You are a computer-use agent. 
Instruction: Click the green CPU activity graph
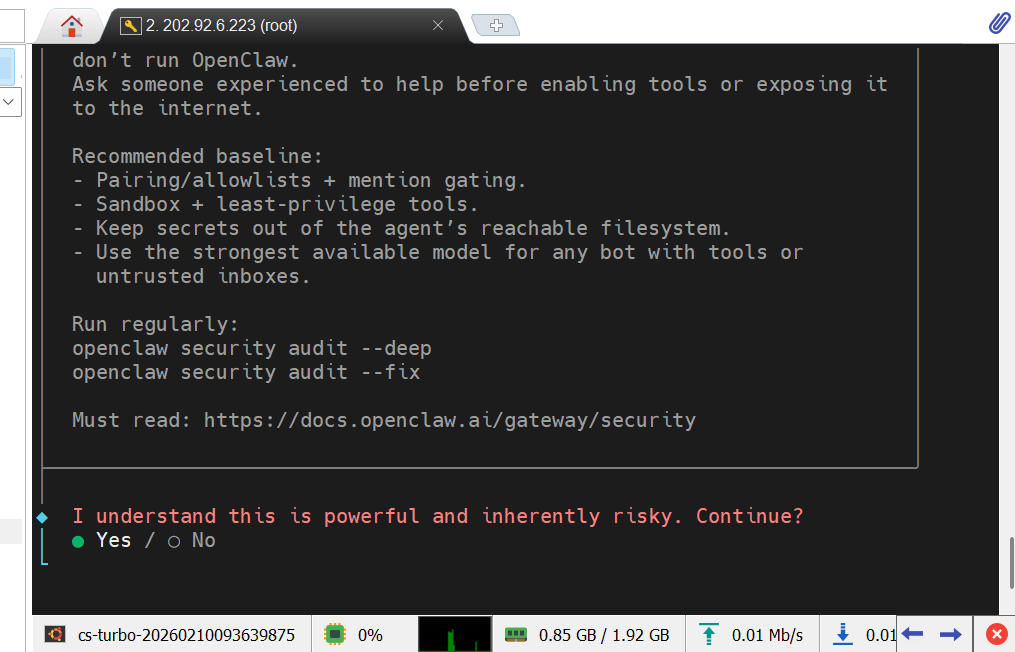click(x=454, y=634)
